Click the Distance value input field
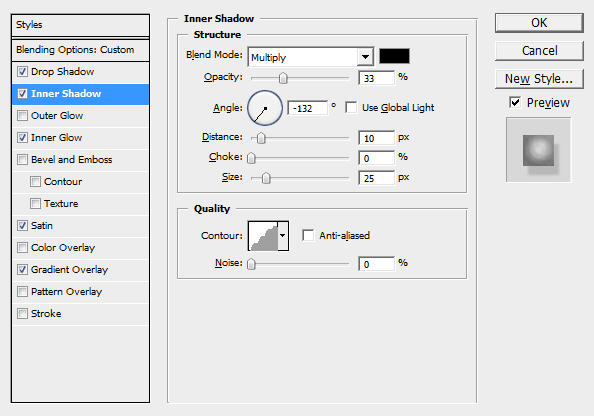 376,138
